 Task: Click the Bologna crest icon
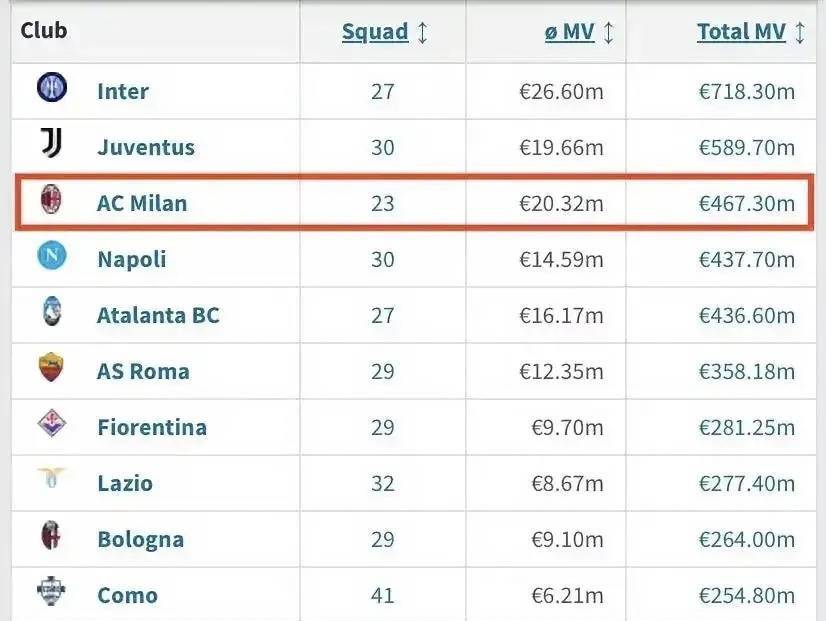tap(51, 535)
